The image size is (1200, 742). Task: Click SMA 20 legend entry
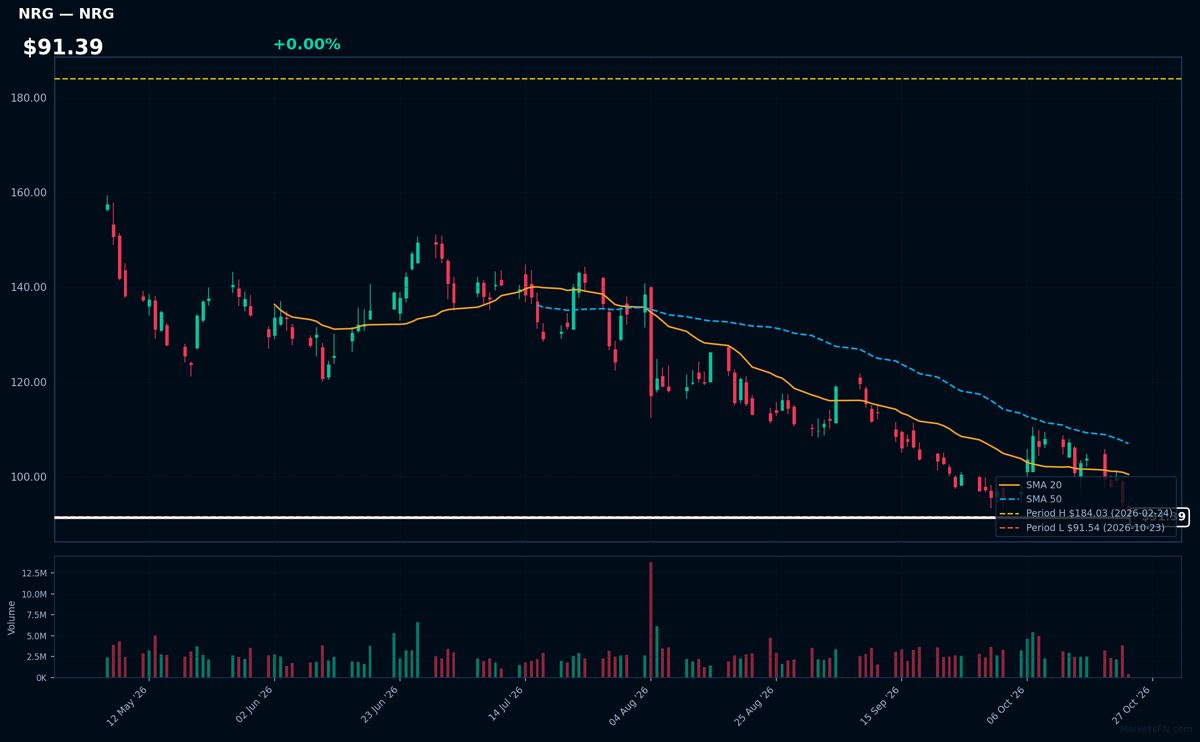[1030, 485]
